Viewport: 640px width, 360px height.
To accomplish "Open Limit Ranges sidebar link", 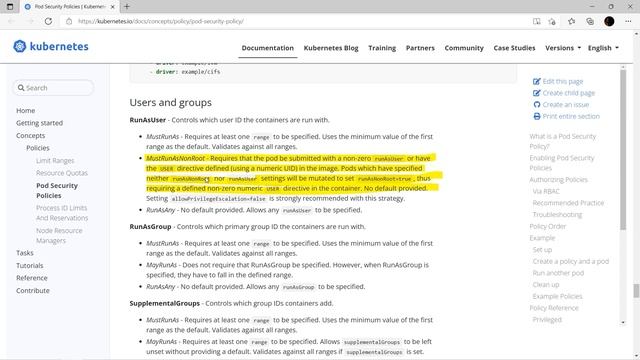I will click(55, 160).
